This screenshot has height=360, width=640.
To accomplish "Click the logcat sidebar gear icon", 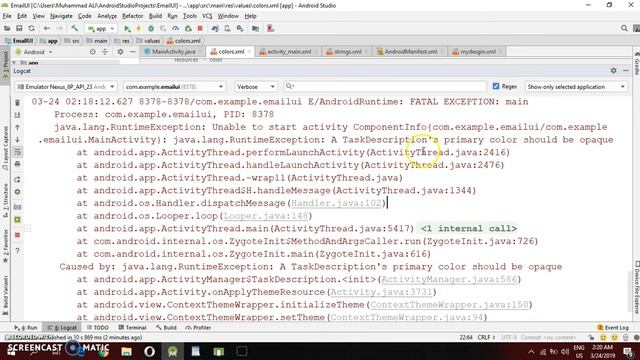I will pos(18,192).
